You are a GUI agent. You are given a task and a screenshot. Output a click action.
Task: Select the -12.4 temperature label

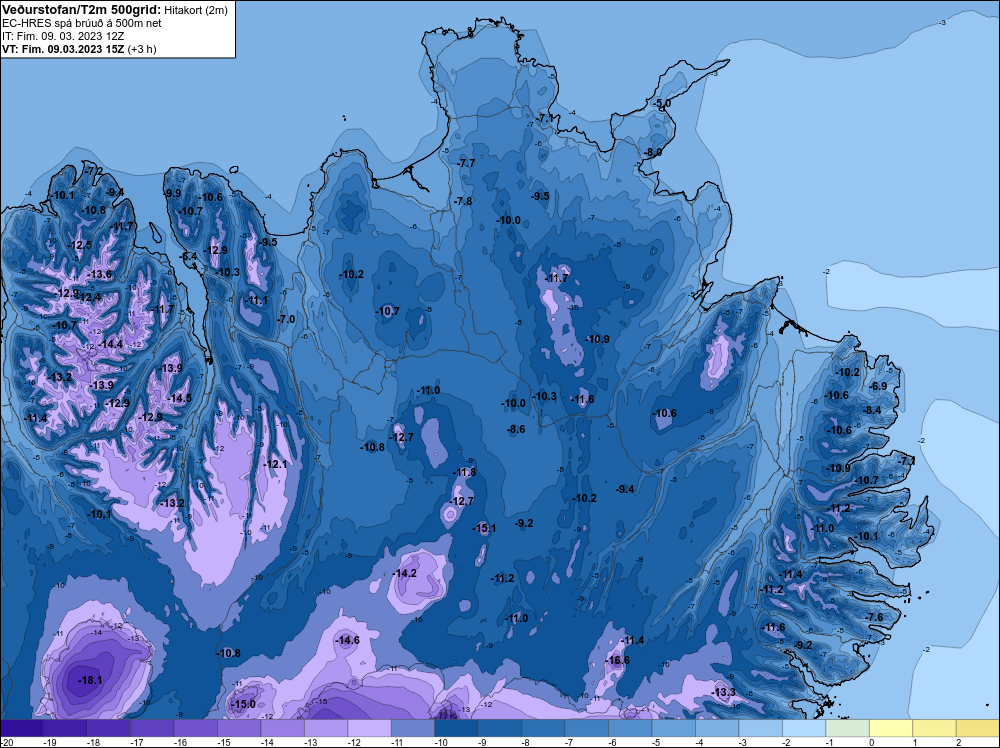click(89, 297)
